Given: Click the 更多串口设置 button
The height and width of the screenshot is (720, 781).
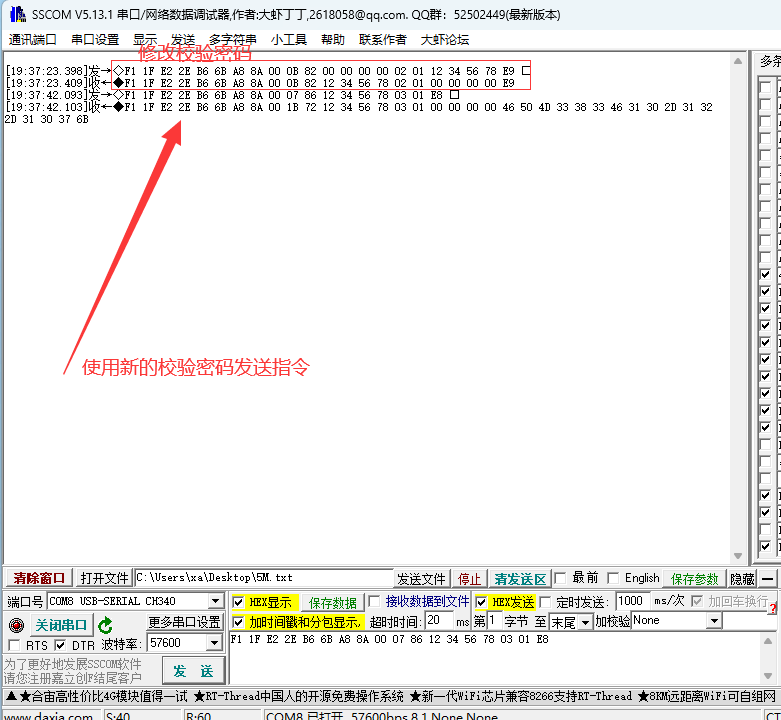Looking at the screenshot, I should tap(184, 622).
